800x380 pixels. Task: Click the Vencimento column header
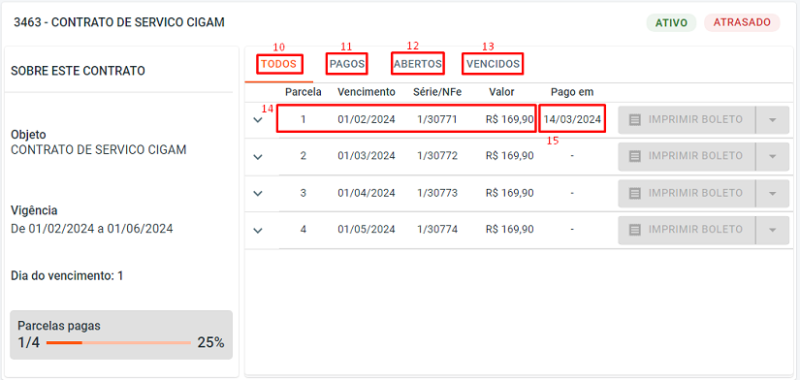366,92
